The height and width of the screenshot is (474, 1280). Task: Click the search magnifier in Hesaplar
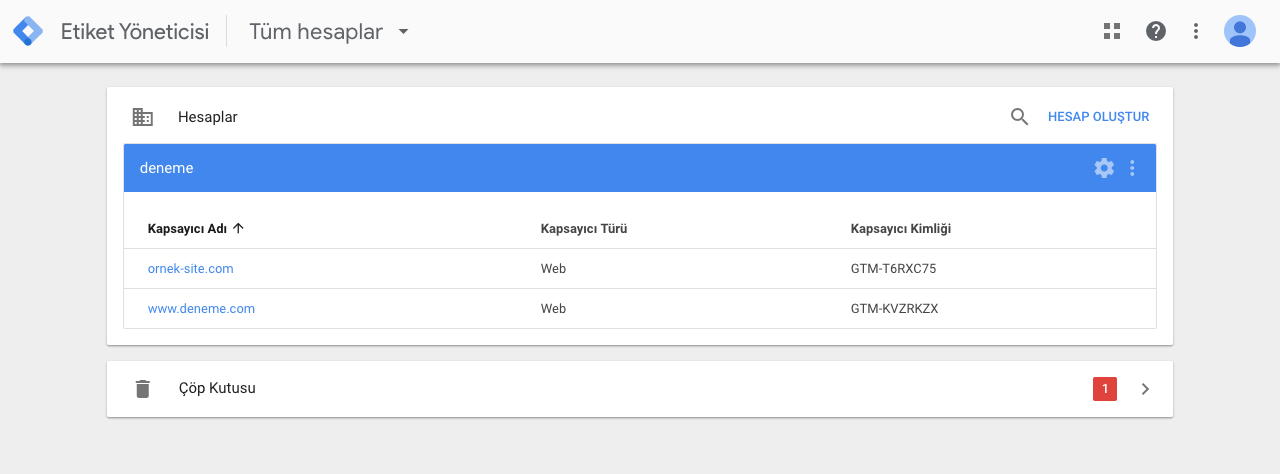coord(1019,117)
